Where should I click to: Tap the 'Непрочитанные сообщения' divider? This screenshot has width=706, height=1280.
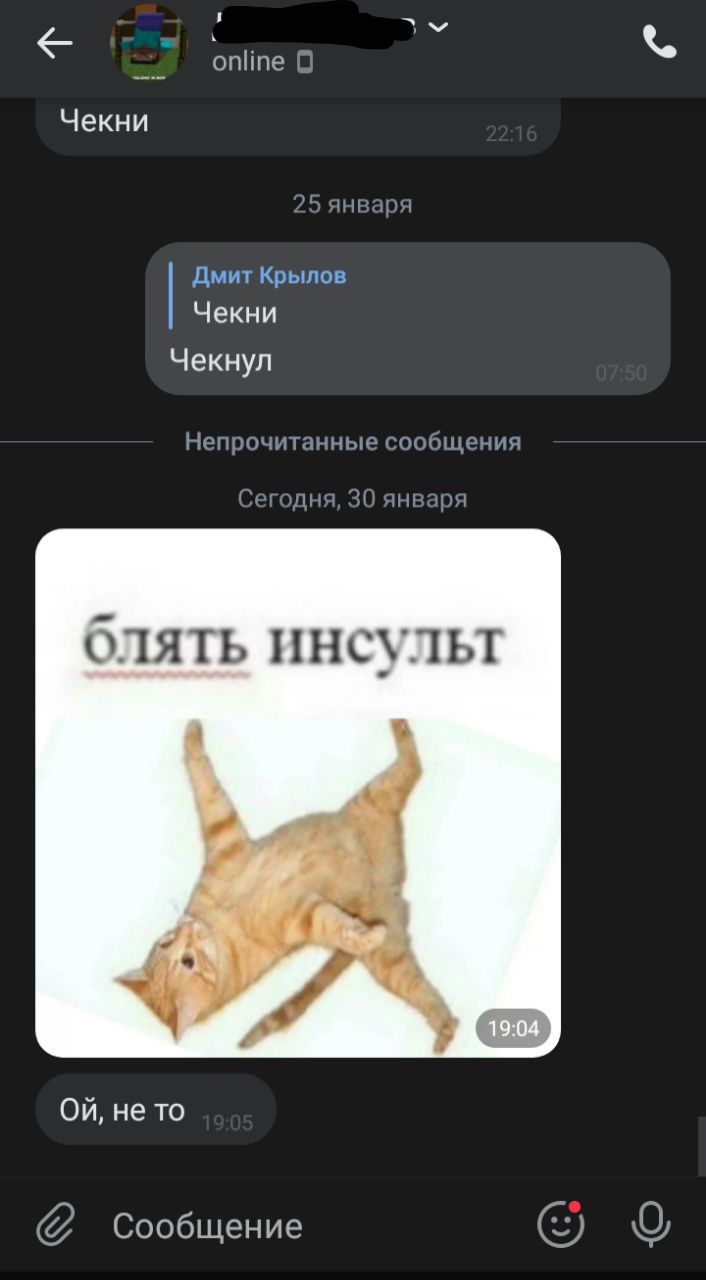[353, 442]
